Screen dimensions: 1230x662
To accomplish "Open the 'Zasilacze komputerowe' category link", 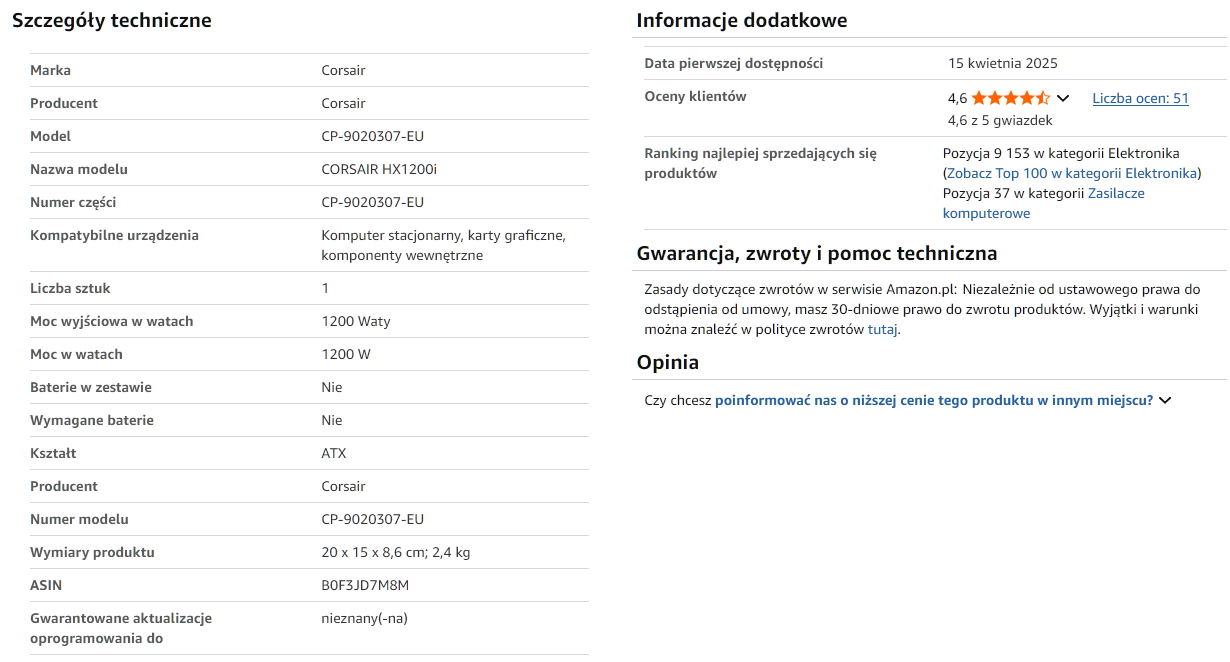I will pyautogui.click(x=1044, y=203).
